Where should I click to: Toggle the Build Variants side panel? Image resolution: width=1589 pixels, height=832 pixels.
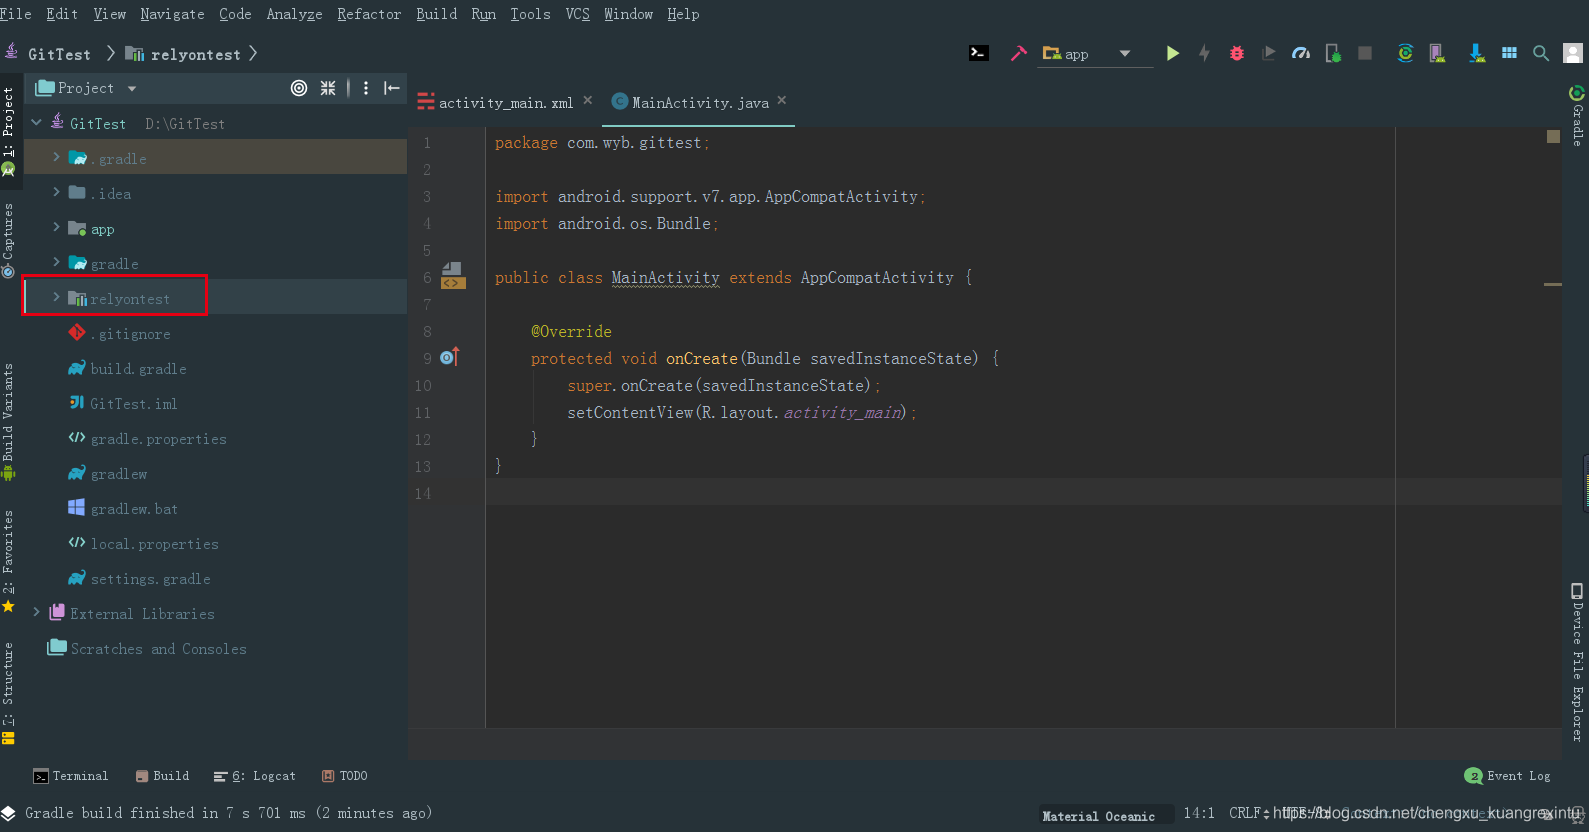[8, 422]
